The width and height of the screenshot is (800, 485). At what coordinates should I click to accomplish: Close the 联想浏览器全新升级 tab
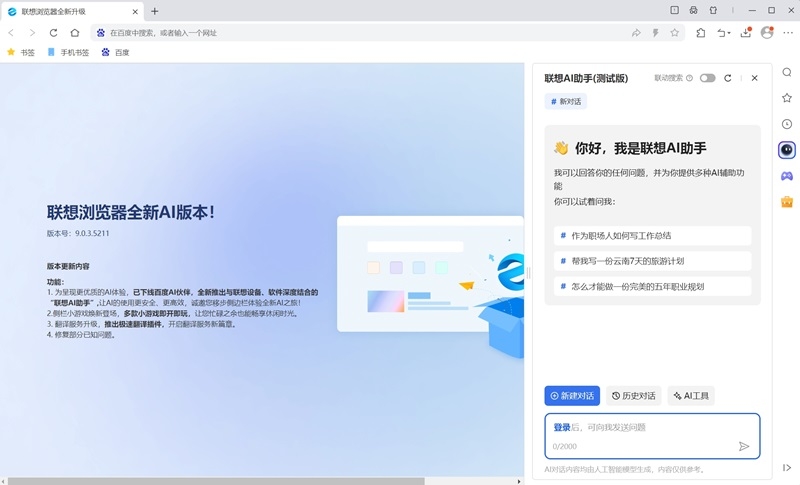click(135, 11)
